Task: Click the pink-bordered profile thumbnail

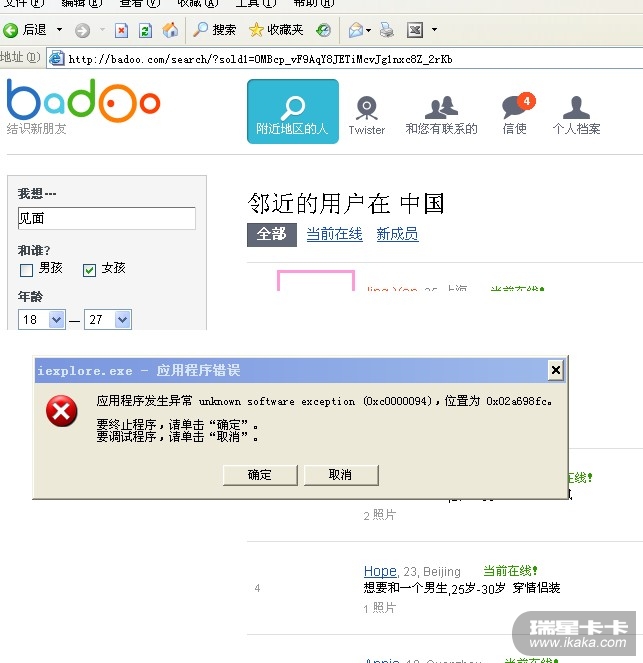Action: [316, 280]
